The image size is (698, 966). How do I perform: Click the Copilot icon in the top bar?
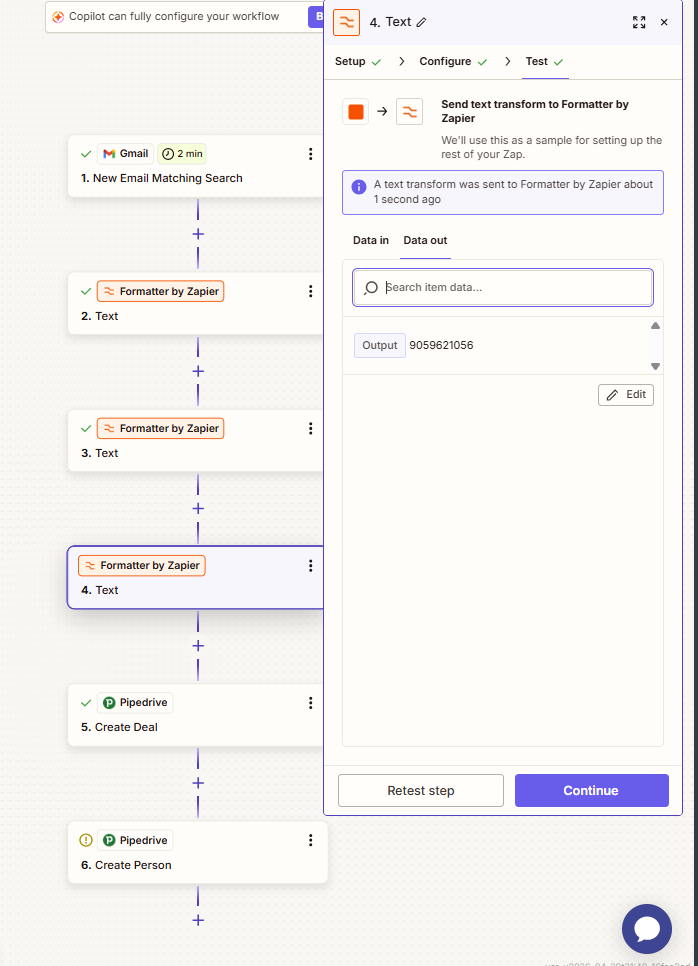(59, 17)
